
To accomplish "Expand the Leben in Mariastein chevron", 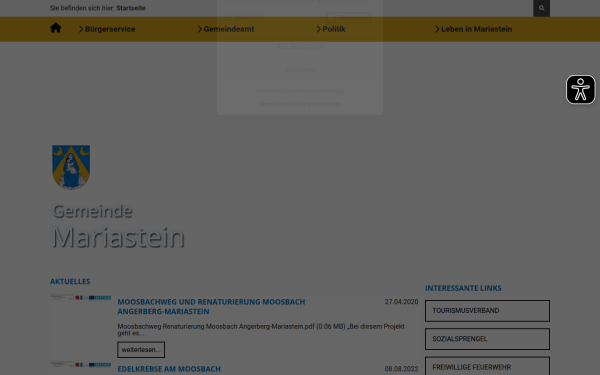I will point(437,29).
